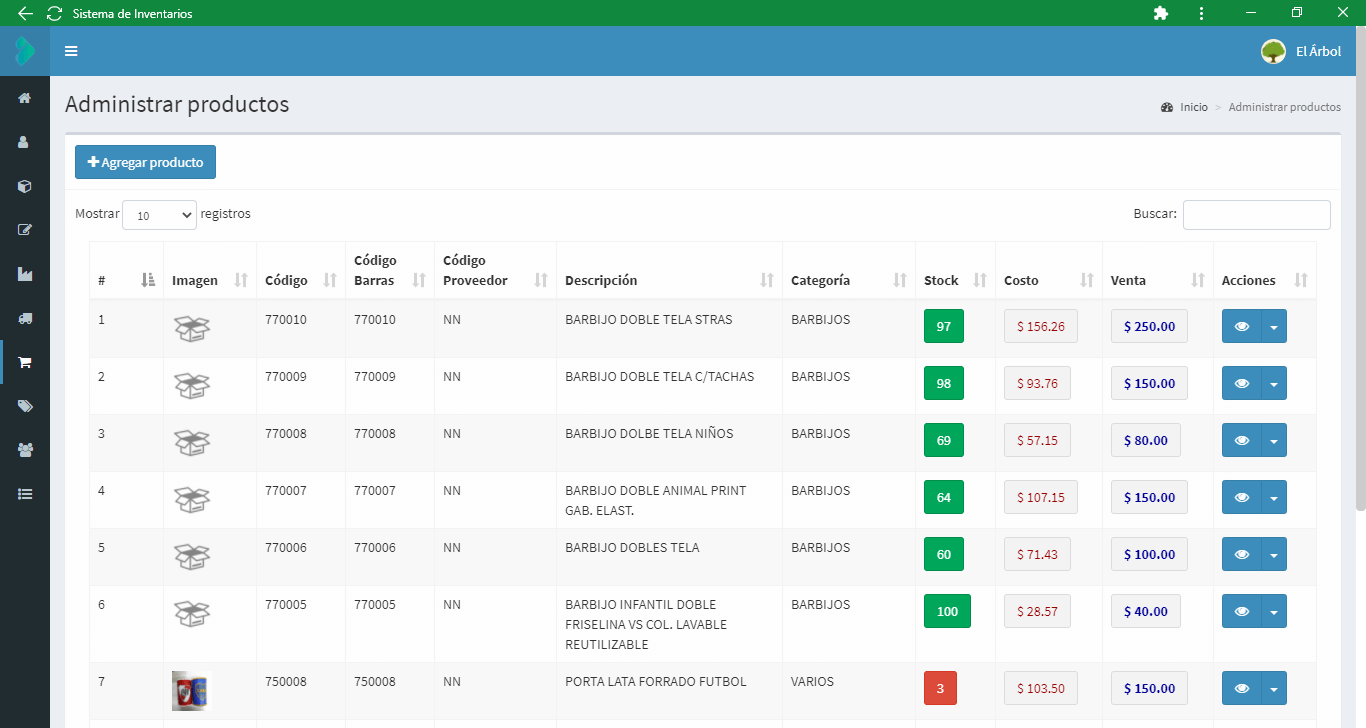Screen dimensions: 1366x728
Task: Expand actions dropdown arrow for product 770006
Action: 1274,554
